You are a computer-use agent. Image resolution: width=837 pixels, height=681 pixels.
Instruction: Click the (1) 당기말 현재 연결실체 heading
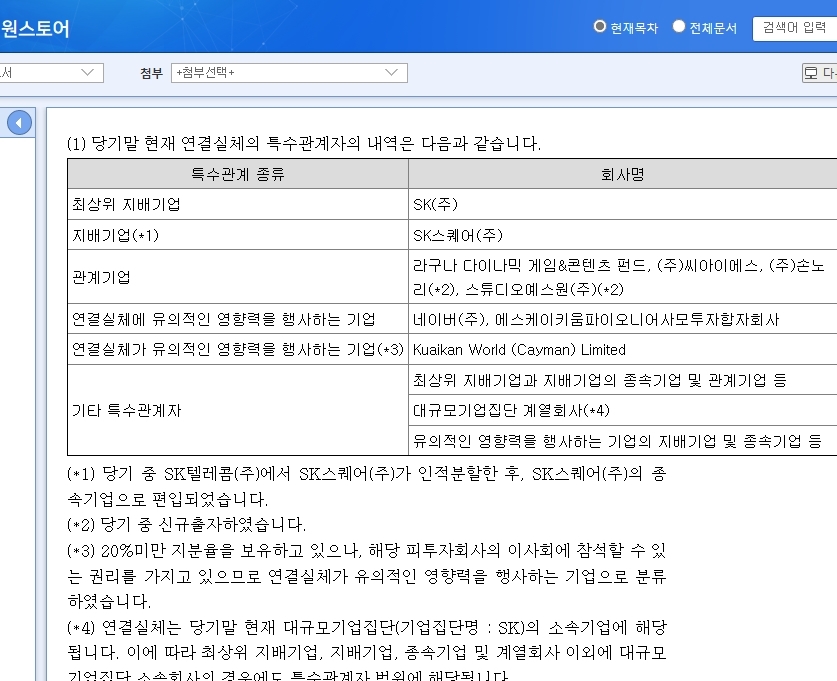click(x=304, y=143)
